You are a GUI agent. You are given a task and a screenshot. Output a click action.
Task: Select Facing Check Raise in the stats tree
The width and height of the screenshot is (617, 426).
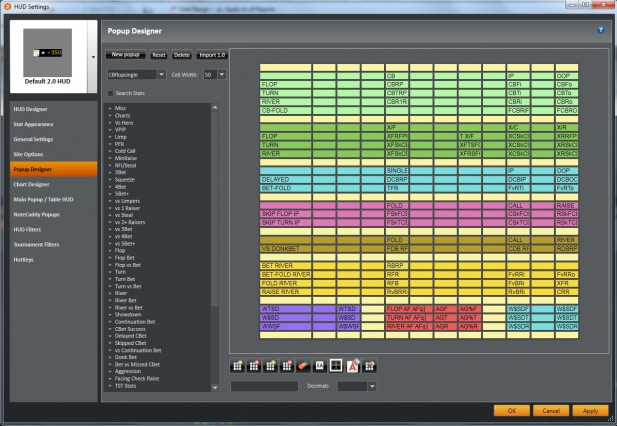point(137,378)
